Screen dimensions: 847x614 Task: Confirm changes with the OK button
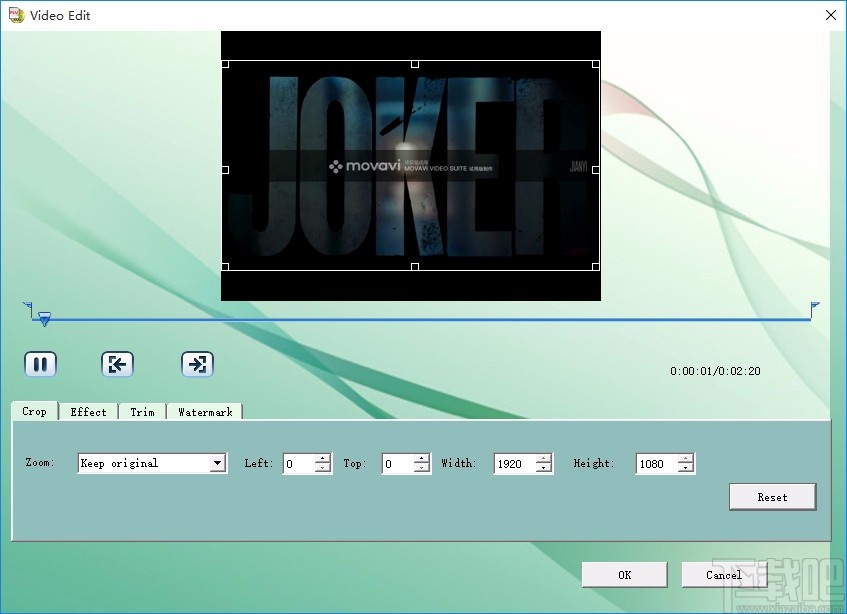tap(624, 575)
